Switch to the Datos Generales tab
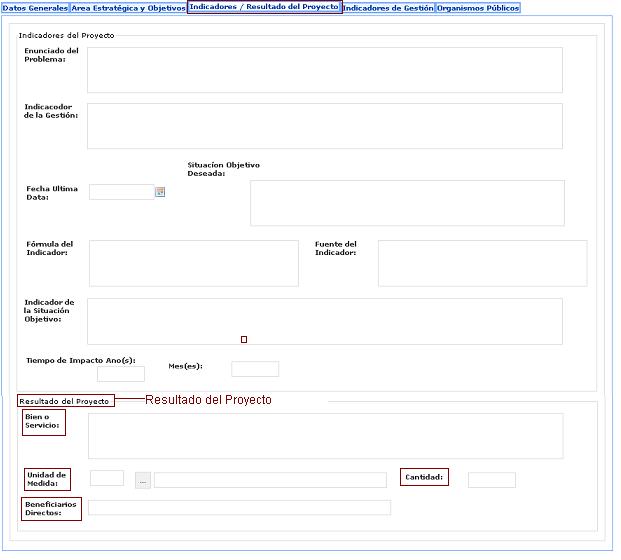This screenshot has width=621, height=560. click(35, 8)
